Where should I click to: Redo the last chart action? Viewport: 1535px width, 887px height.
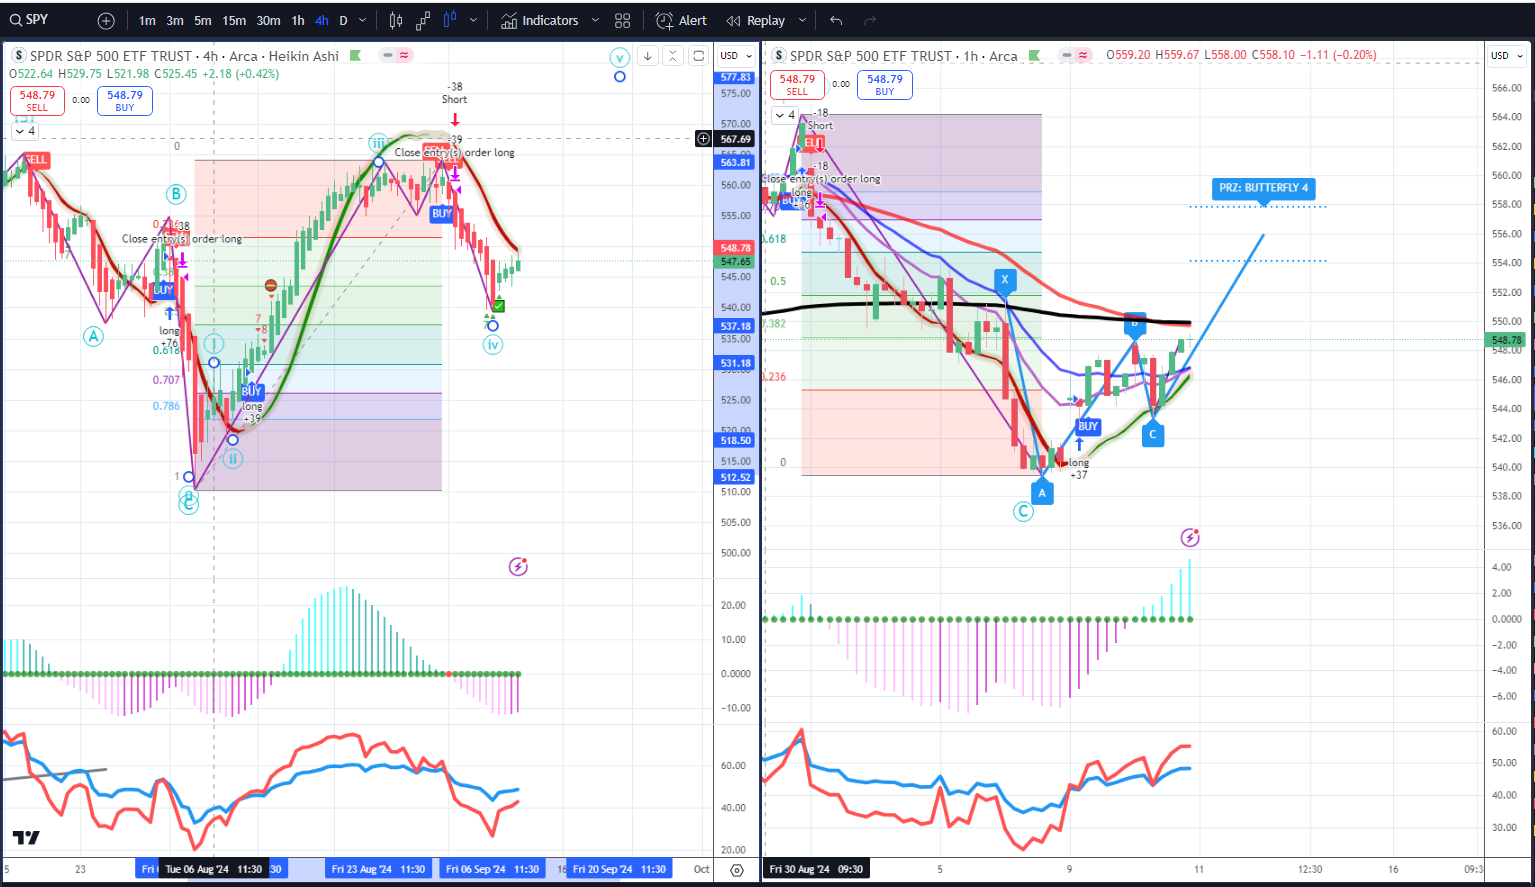click(870, 20)
